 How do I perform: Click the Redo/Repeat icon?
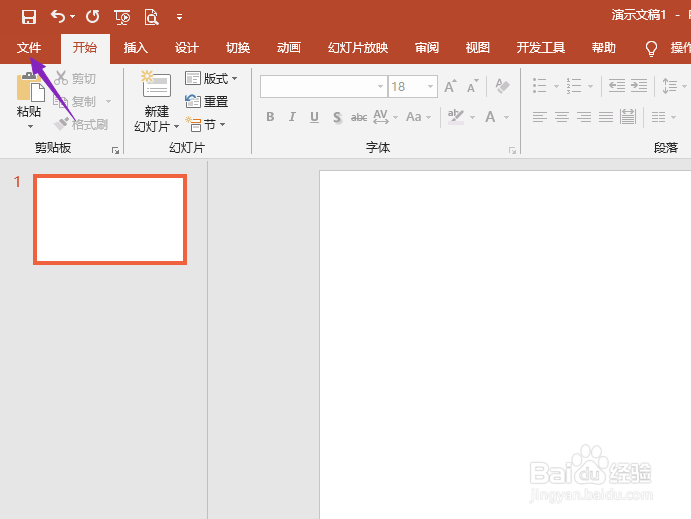93,17
